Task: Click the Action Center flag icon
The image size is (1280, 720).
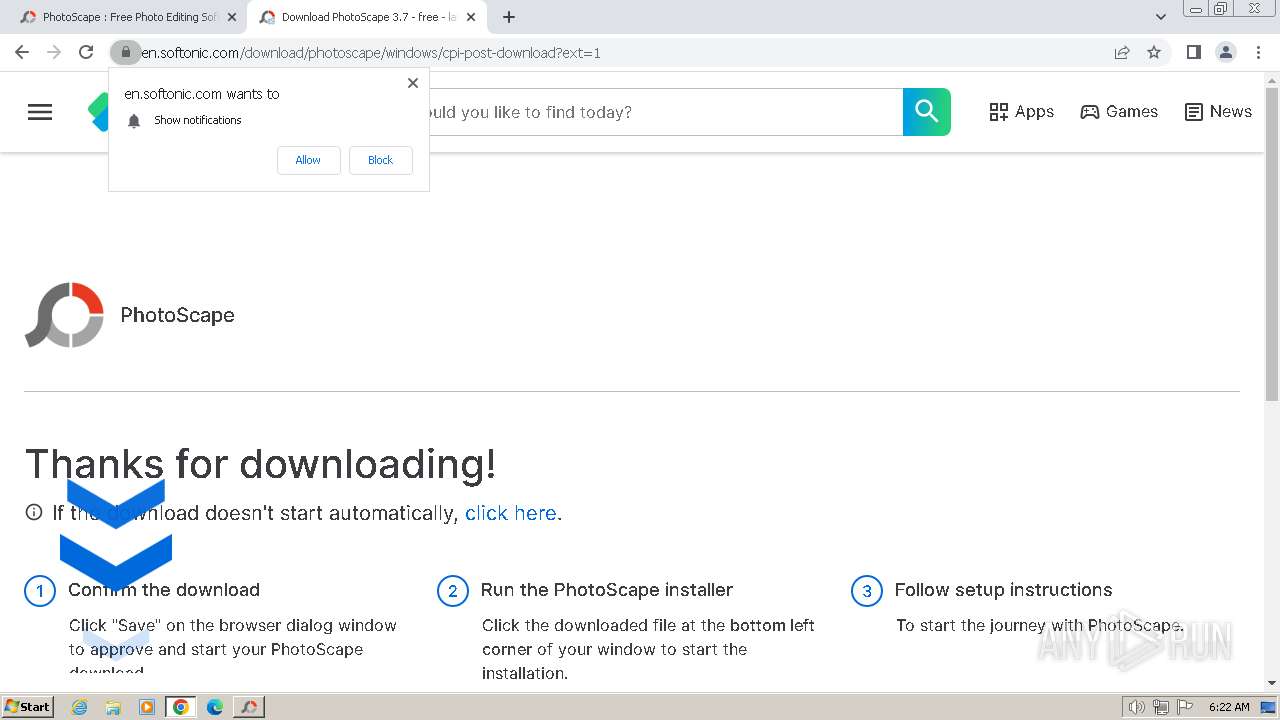Action: 1186,707
